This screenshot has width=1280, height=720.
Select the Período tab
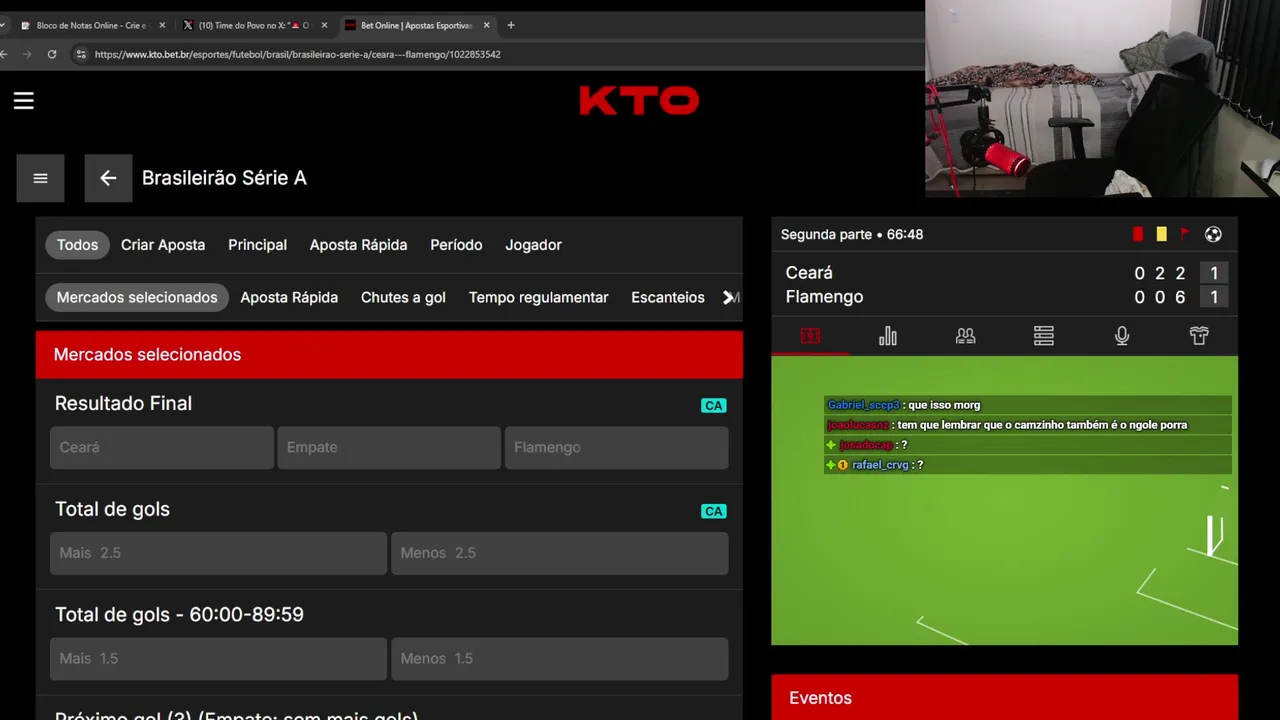[x=456, y=245]
